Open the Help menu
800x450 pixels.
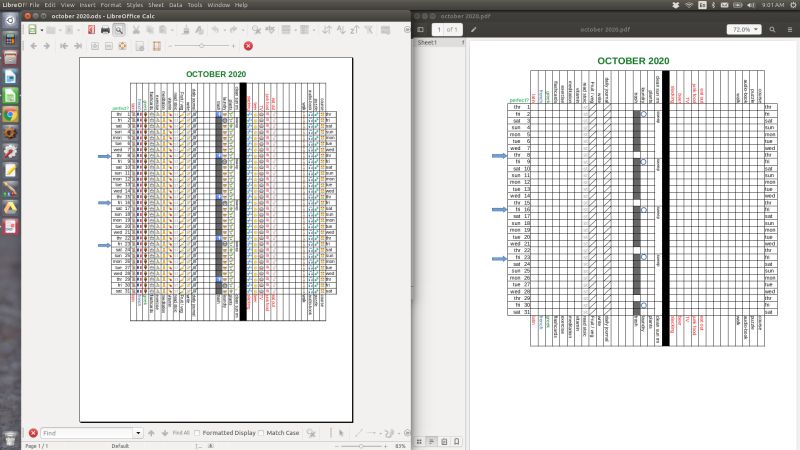click(x=241, y=5)
